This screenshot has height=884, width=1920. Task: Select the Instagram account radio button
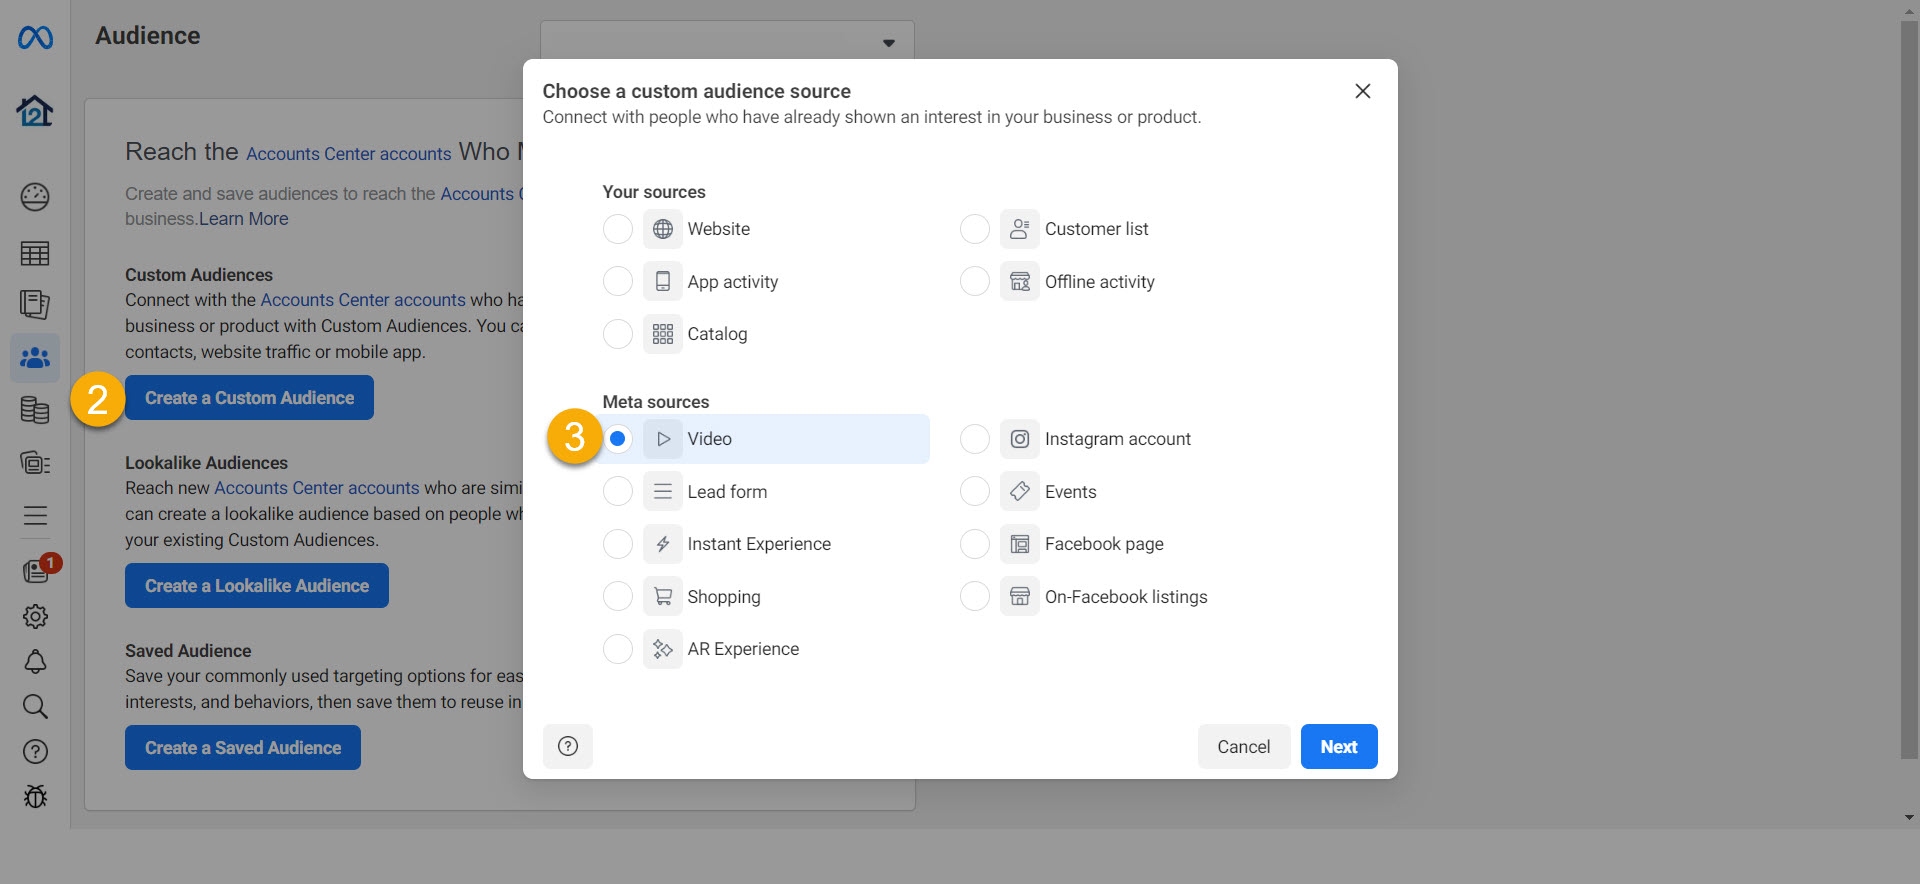[x=975, y=439]
